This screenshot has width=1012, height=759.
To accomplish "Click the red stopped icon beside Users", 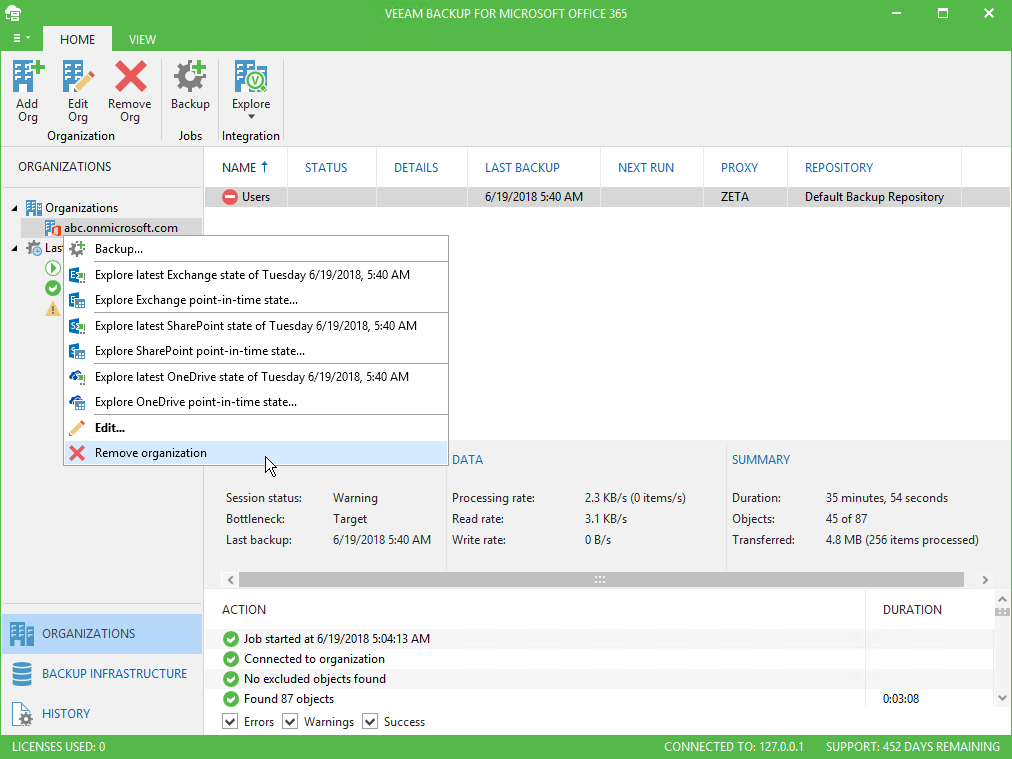I will (230, 197).
